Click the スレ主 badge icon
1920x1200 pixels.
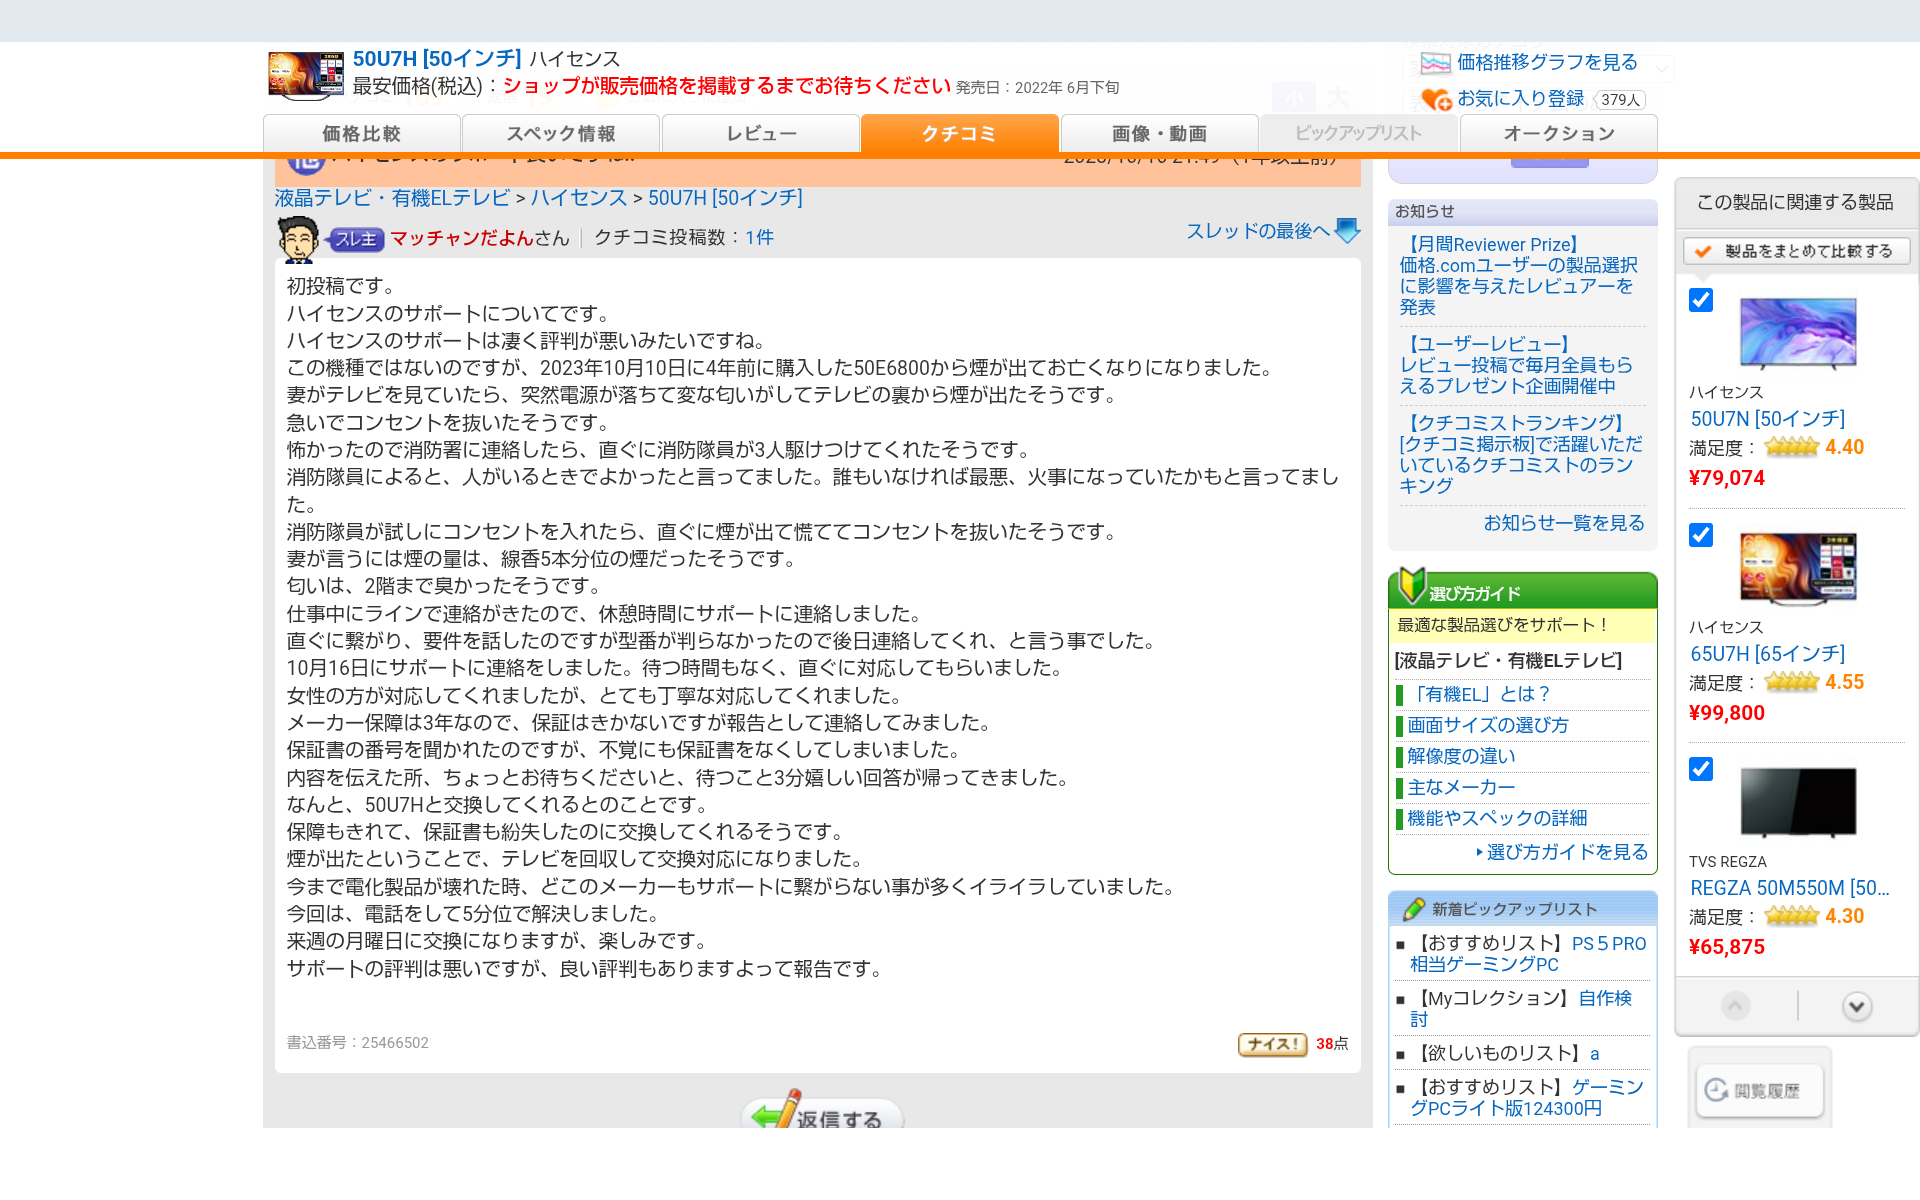356,239
